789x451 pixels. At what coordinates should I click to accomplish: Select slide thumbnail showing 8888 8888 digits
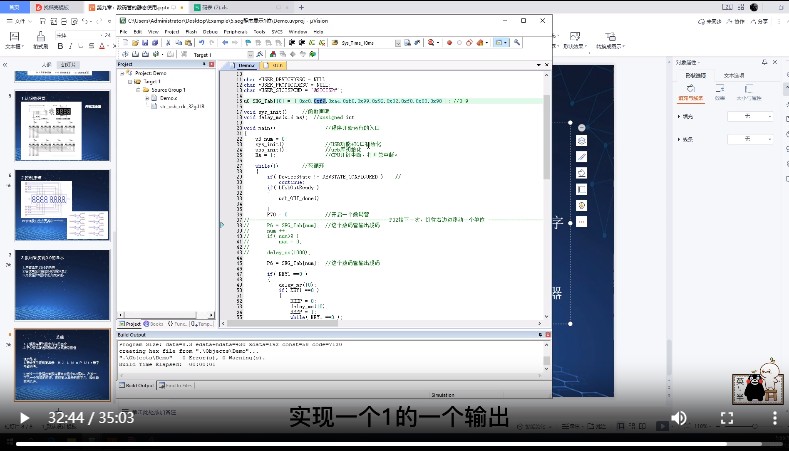[x=62, y=205]
